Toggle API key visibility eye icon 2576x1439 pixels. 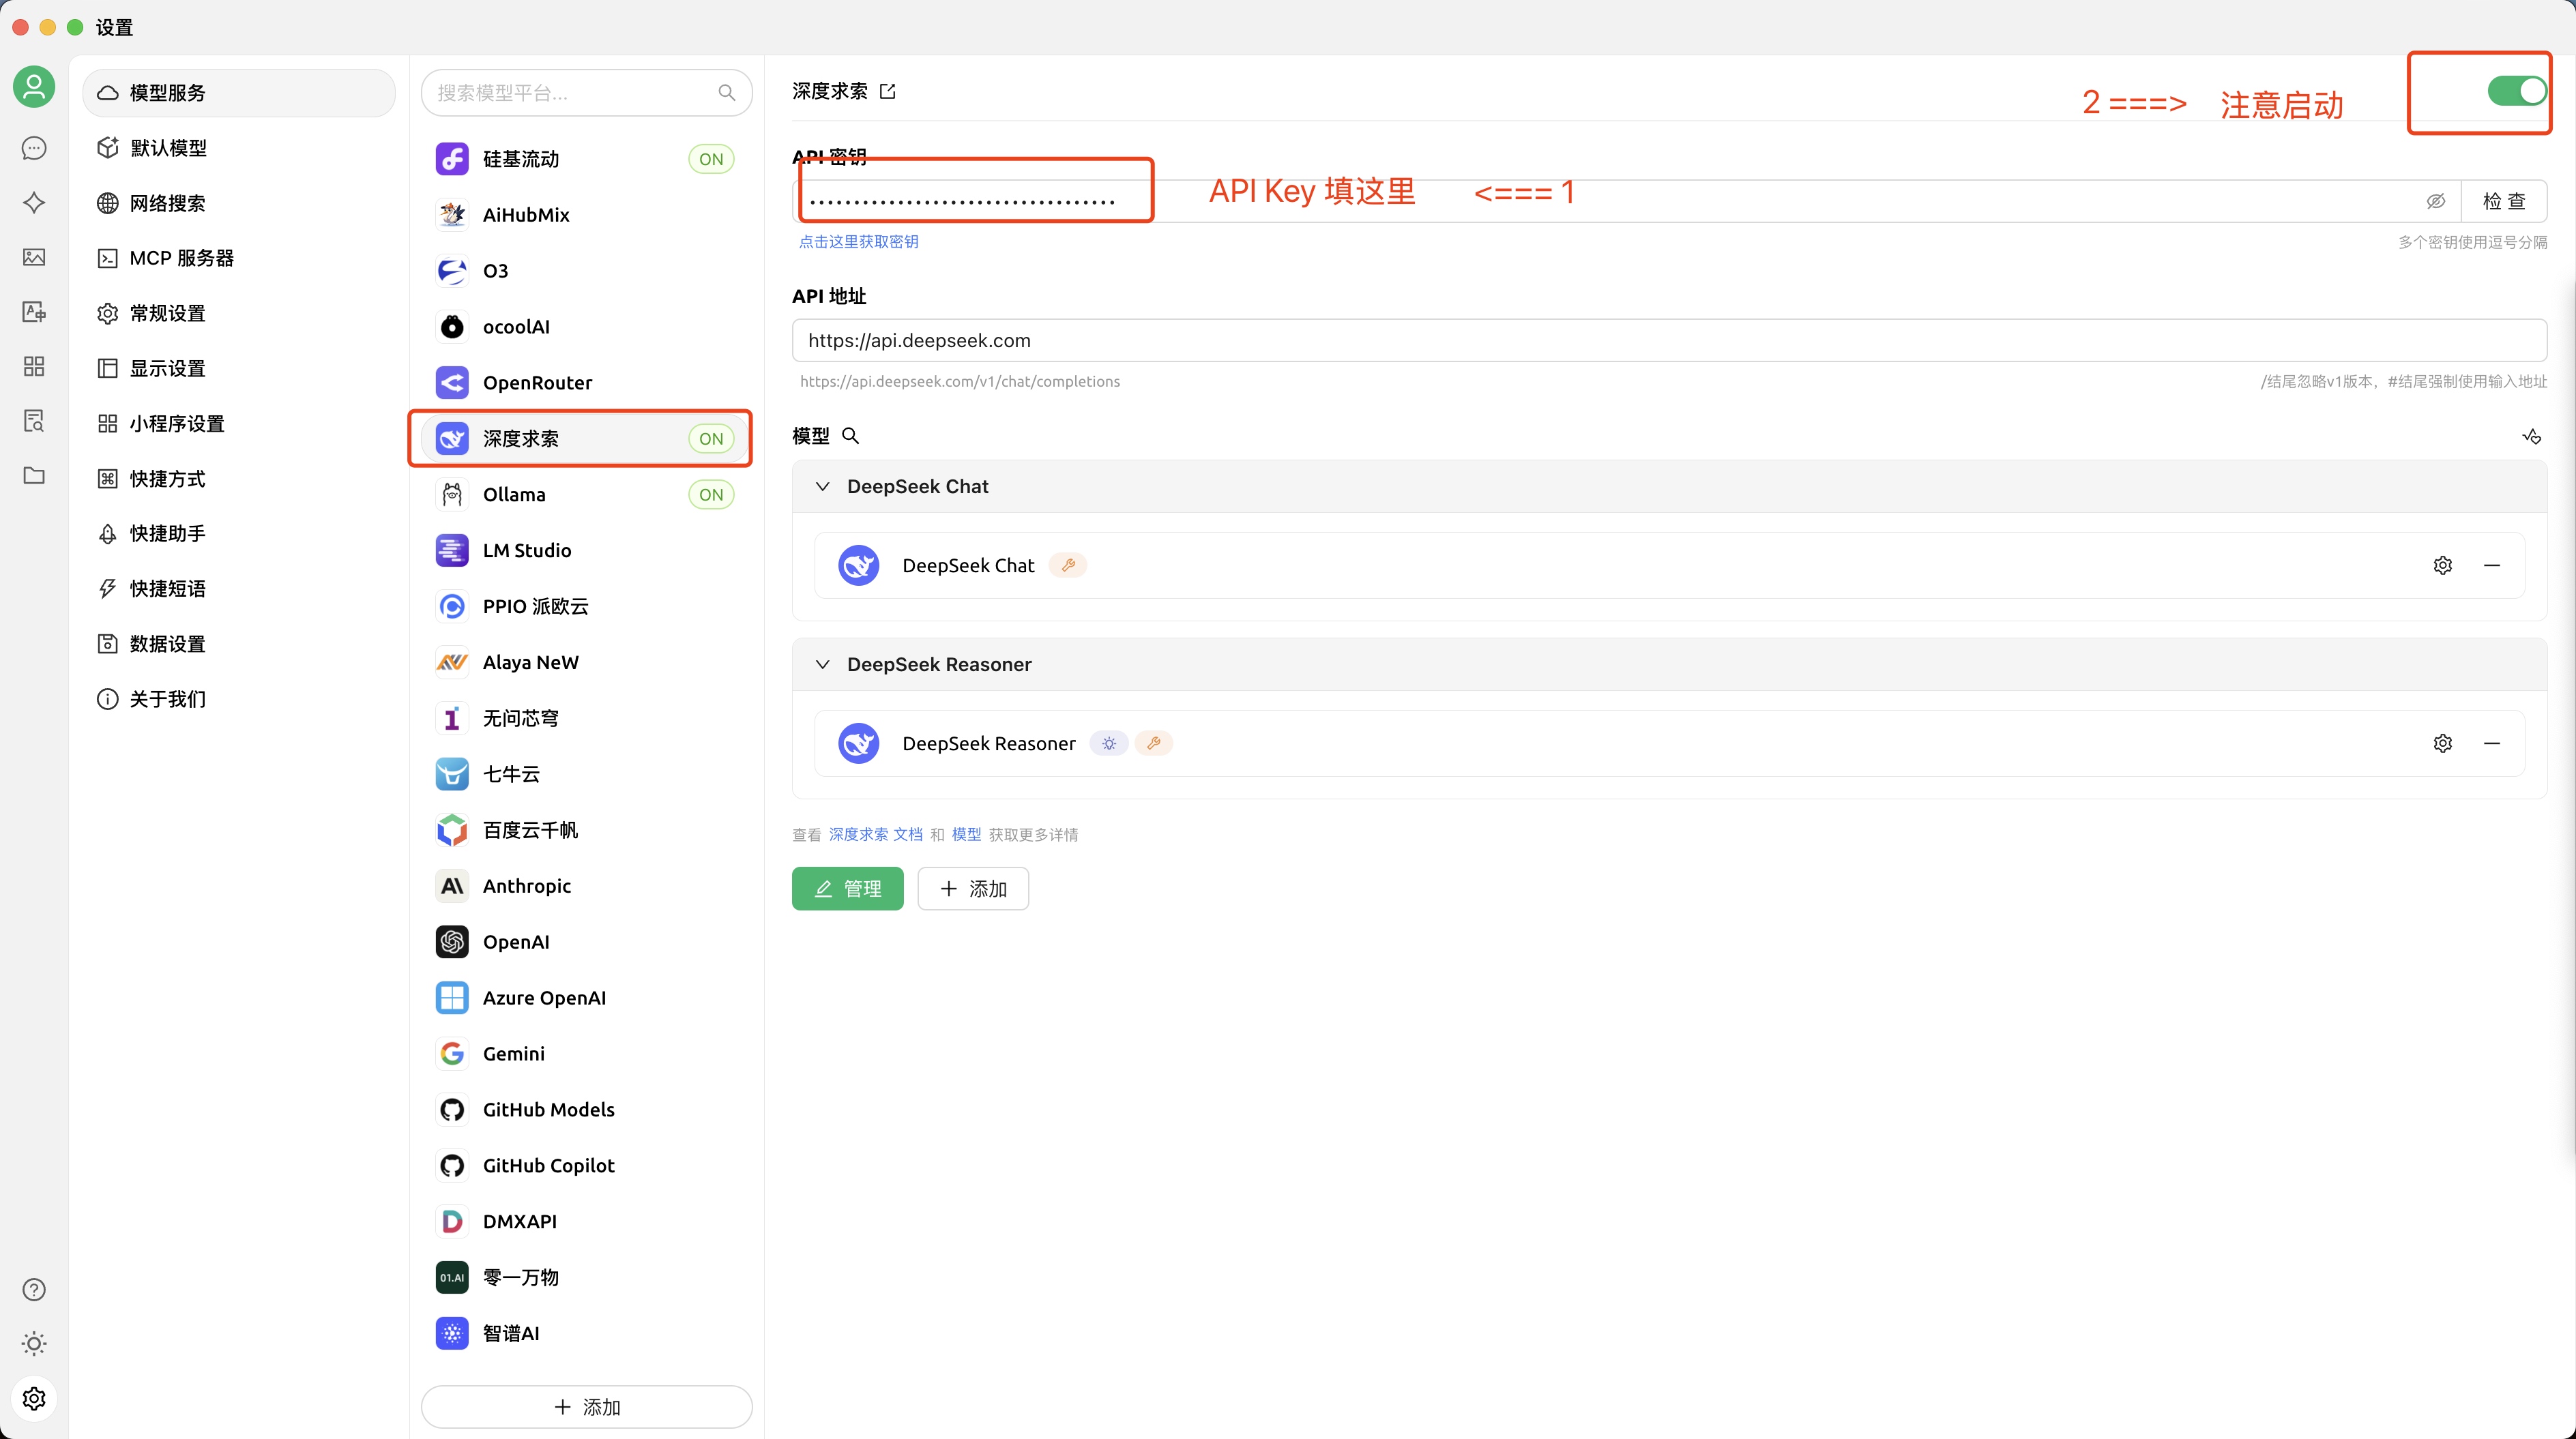tap(2436, 201)
